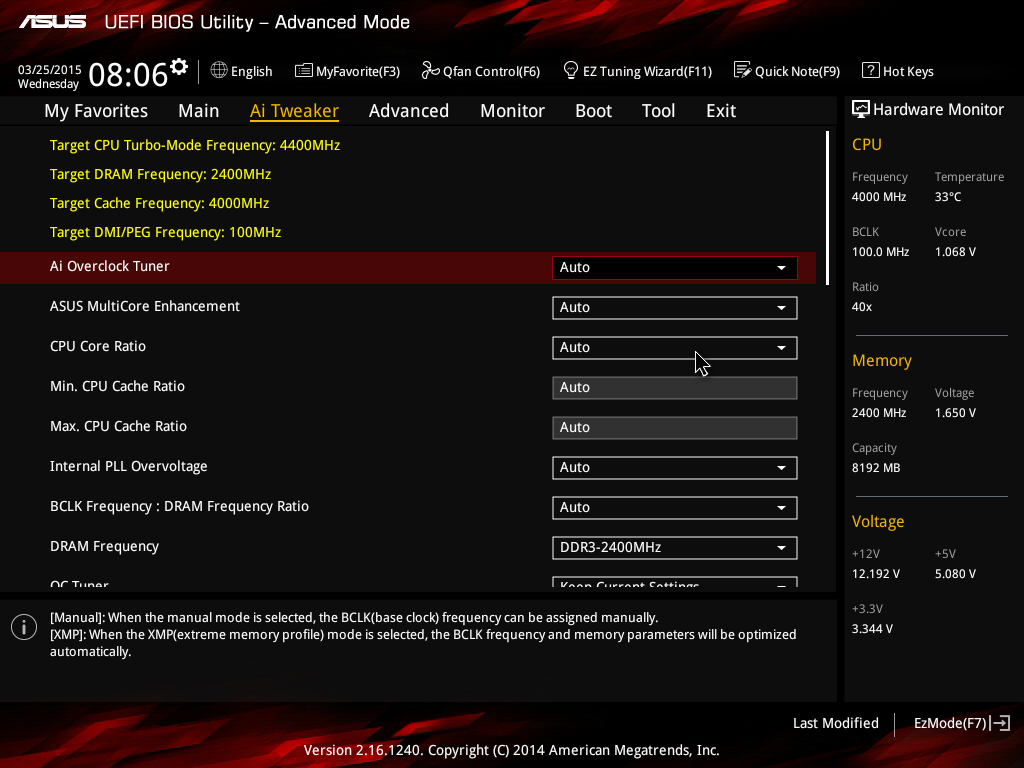The width and height of the screenshot is (1024, 768).
Task: Click Last Modified
Action: pos(836,723)
